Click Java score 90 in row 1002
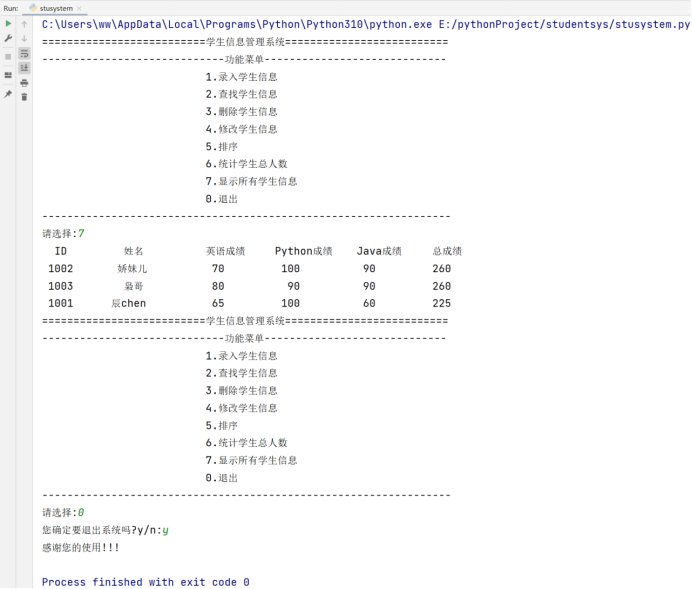 tap(369, 269)
